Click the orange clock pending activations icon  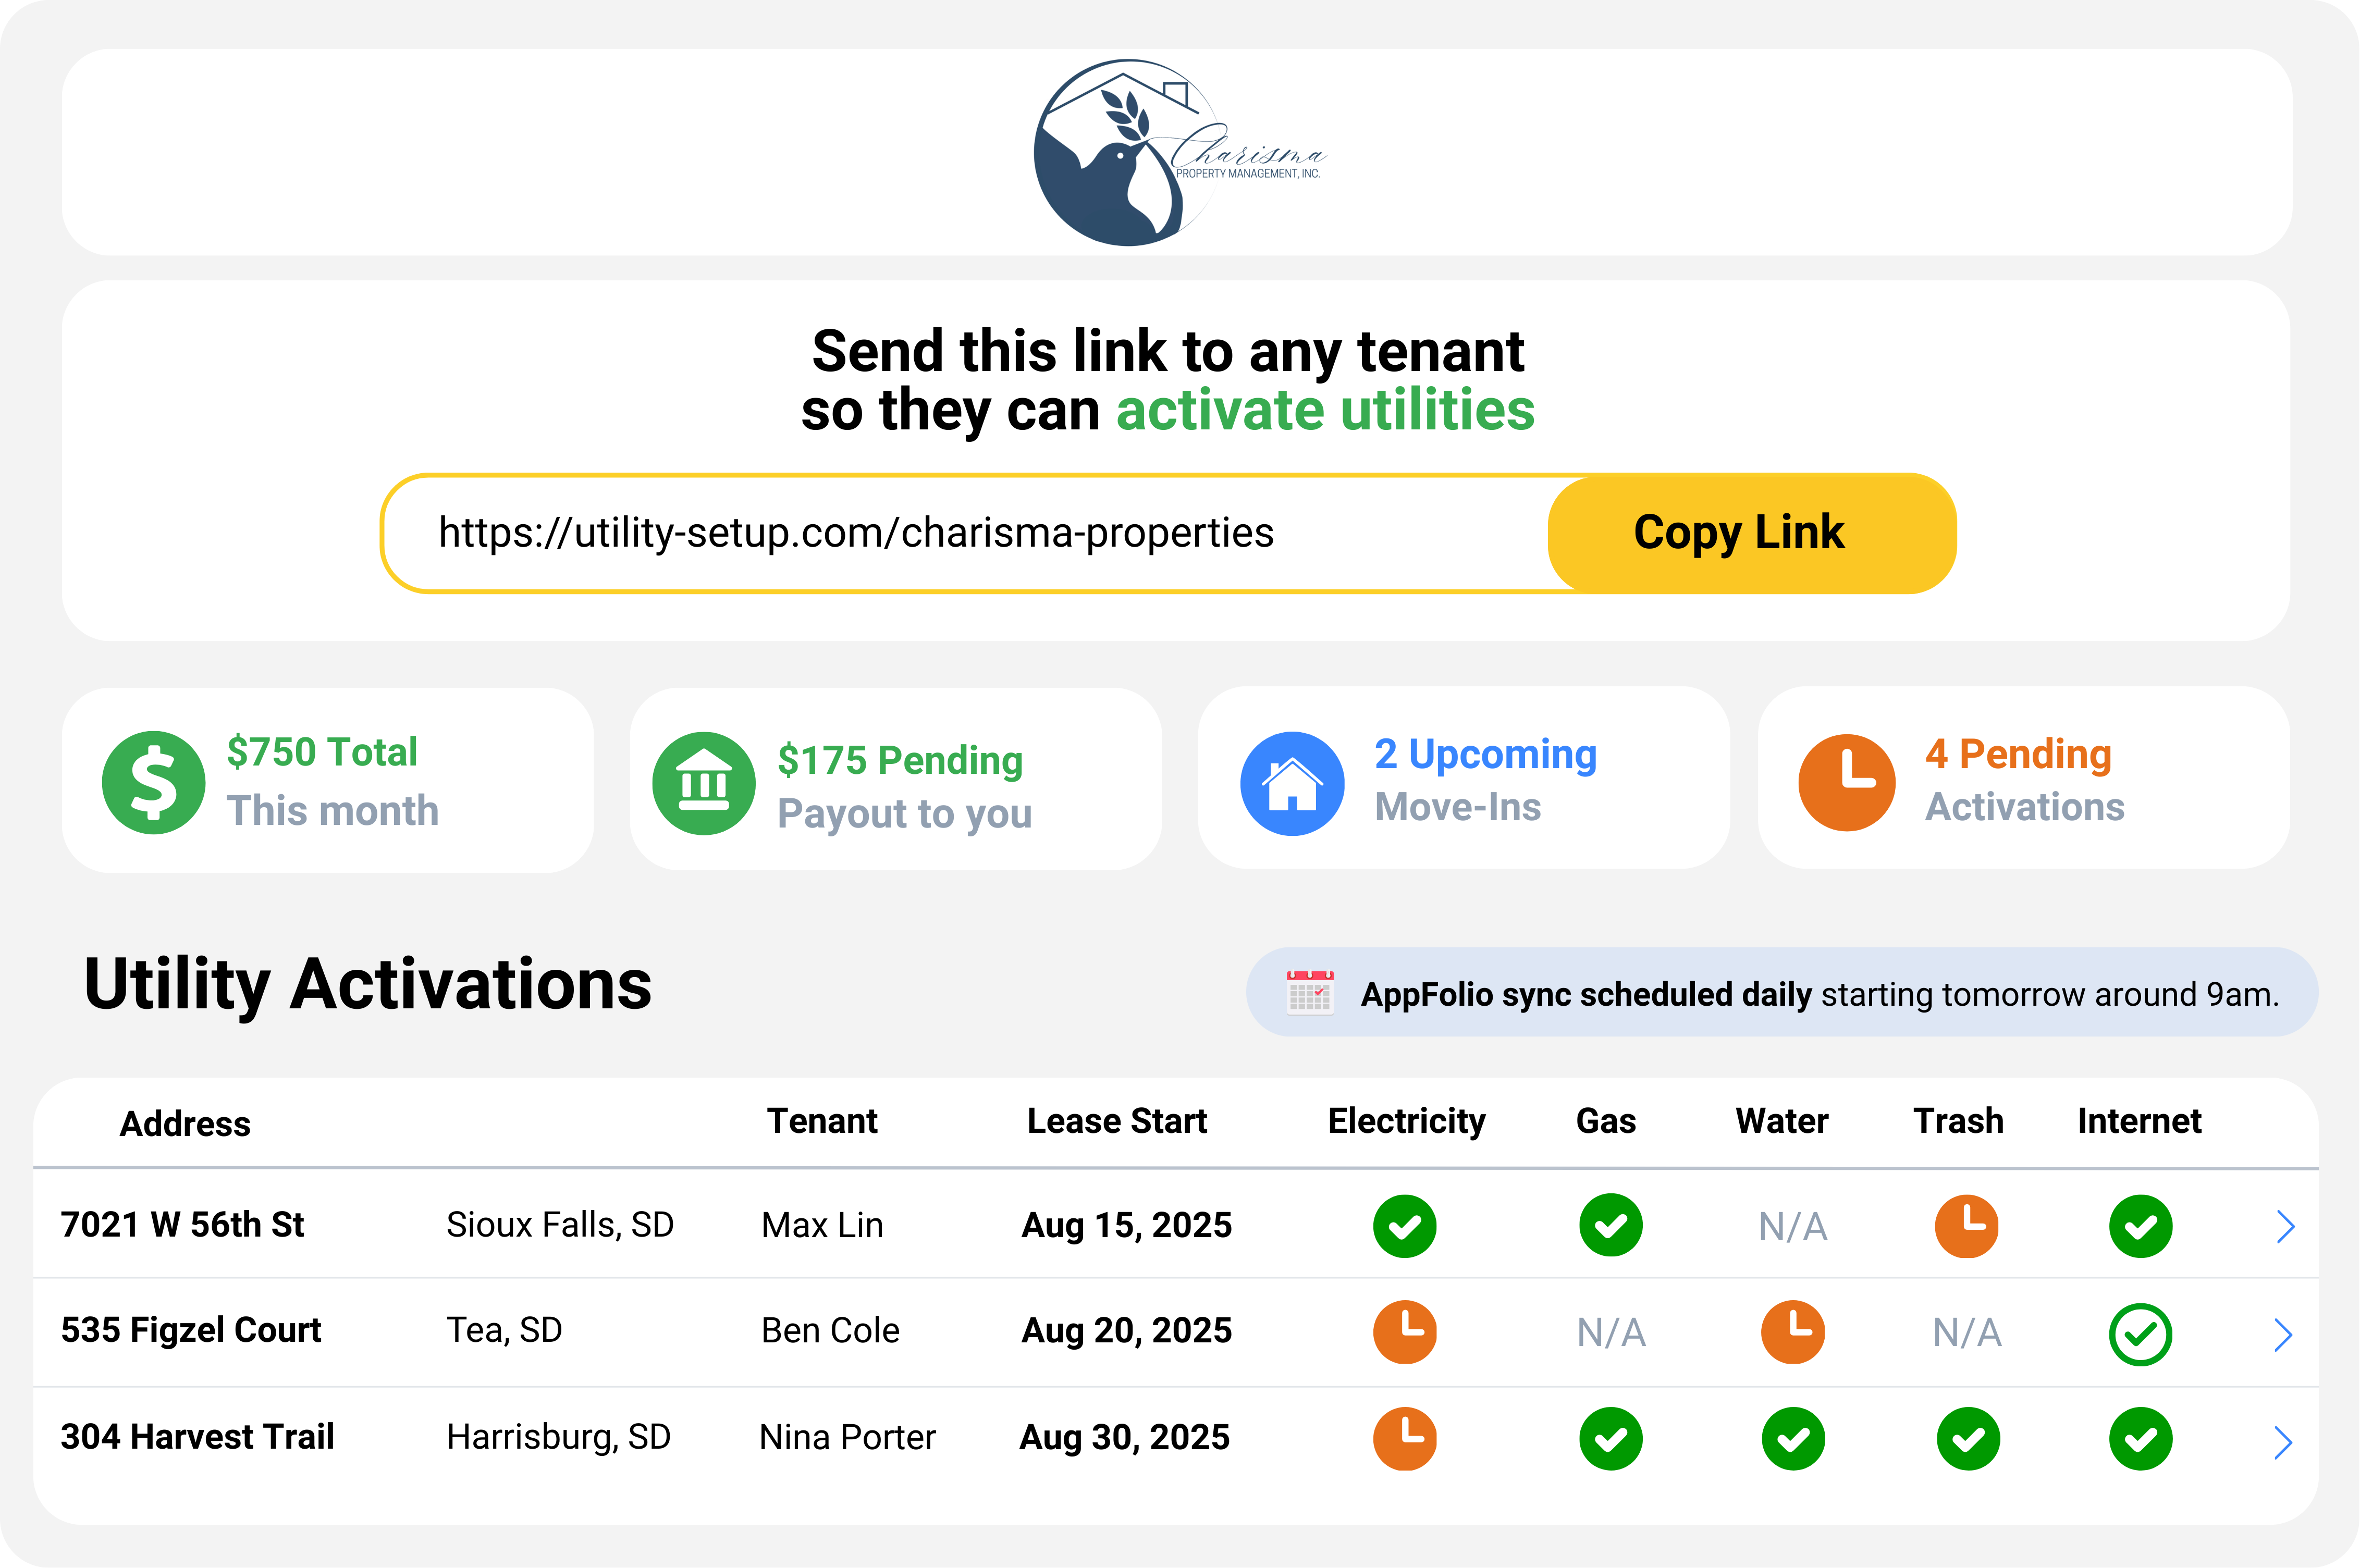coord(1847,782)
